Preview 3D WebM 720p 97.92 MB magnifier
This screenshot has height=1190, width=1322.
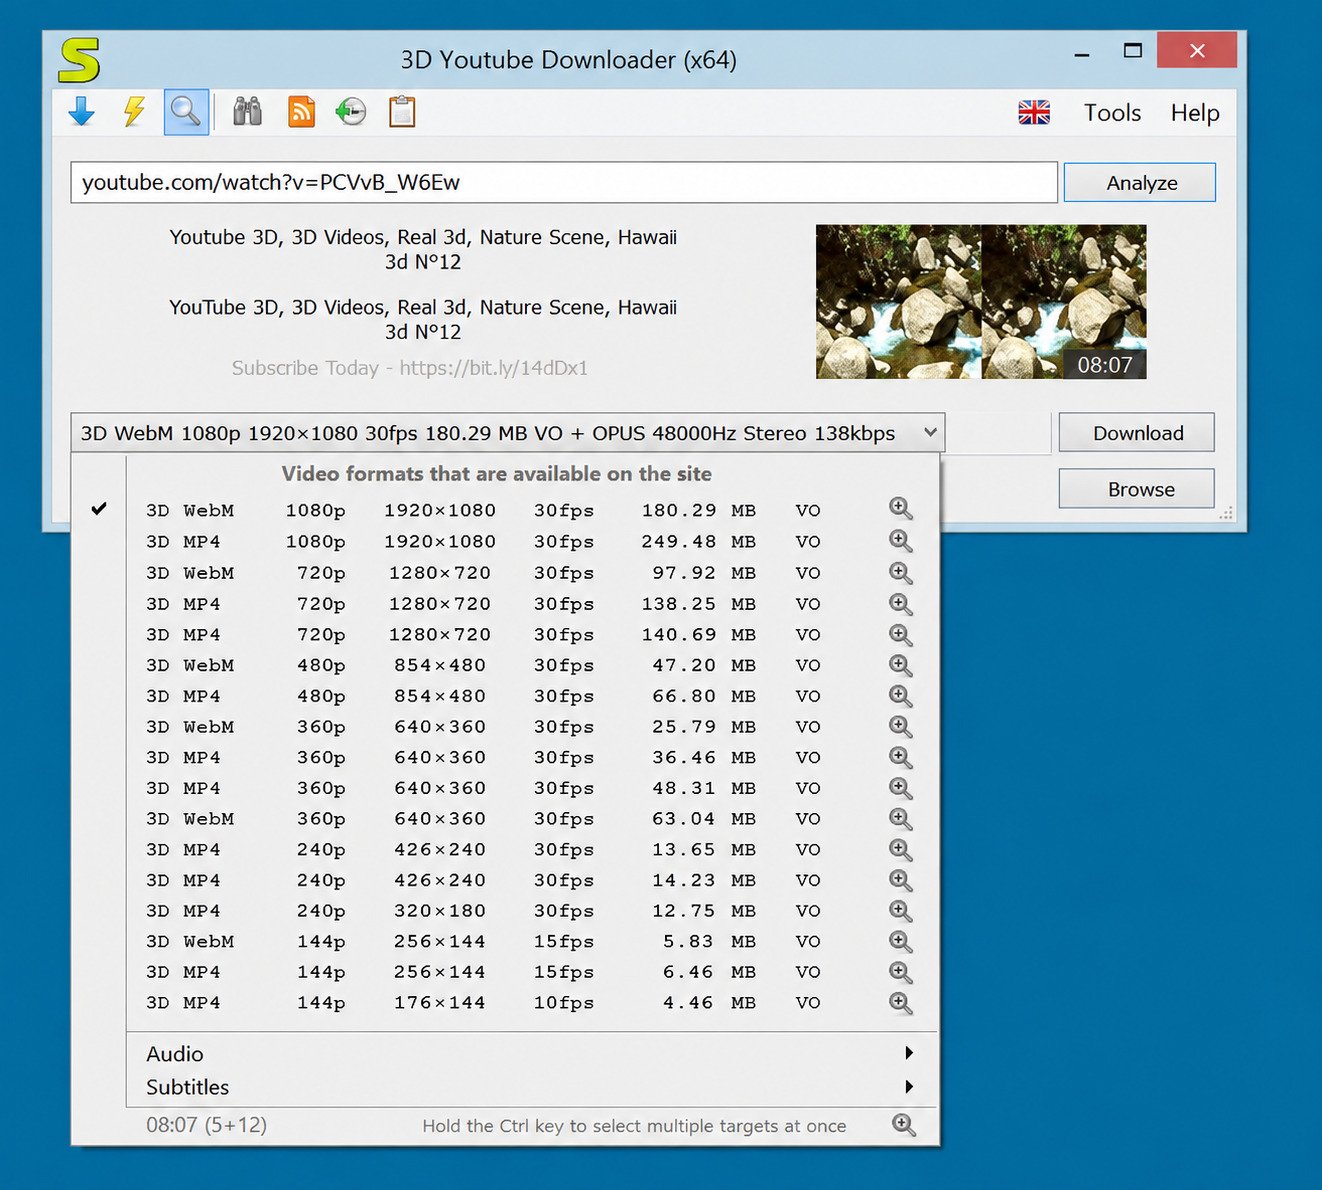click(x=901, y=573)
